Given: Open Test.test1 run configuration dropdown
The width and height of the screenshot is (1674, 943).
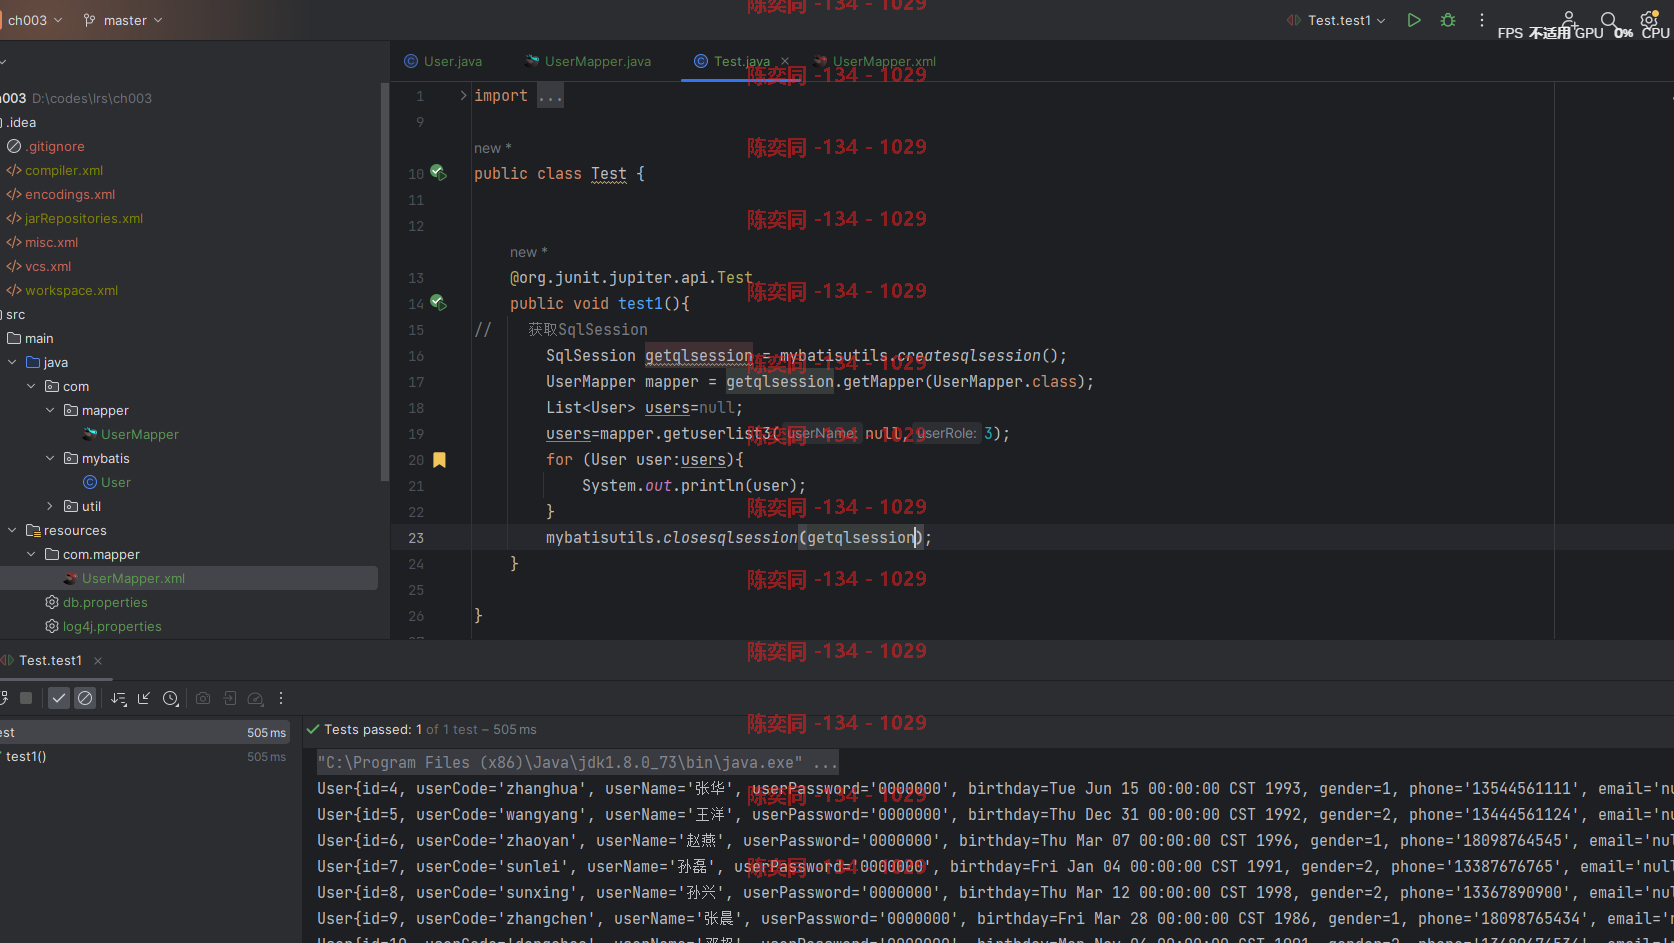Looking at the screenshot, I should [x=1337, y=20].
